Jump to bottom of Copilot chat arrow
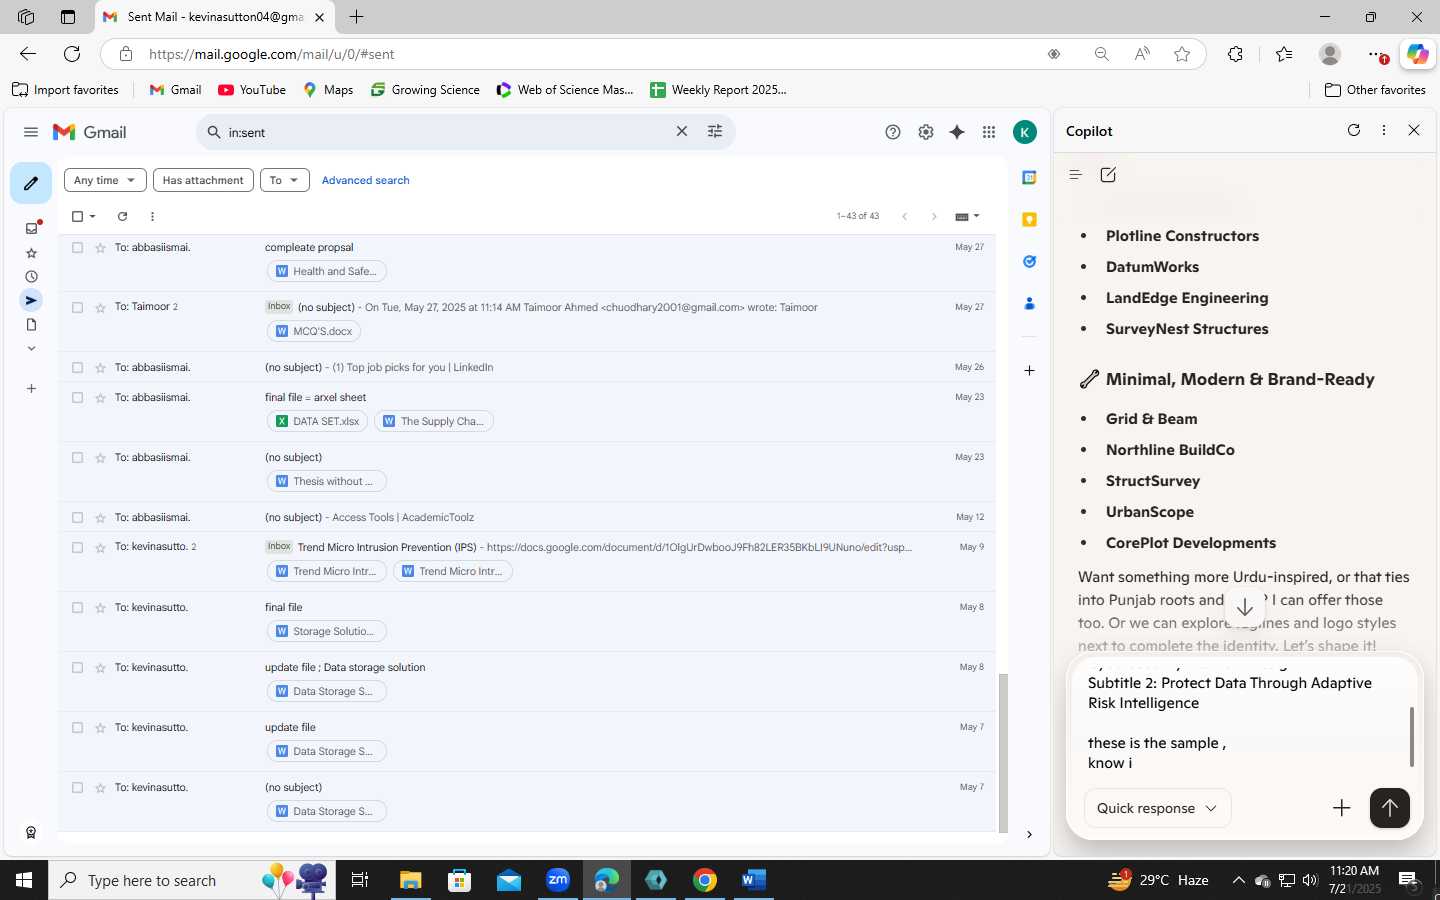Viewport: 1440px width, 900px height. point(1245,607)
